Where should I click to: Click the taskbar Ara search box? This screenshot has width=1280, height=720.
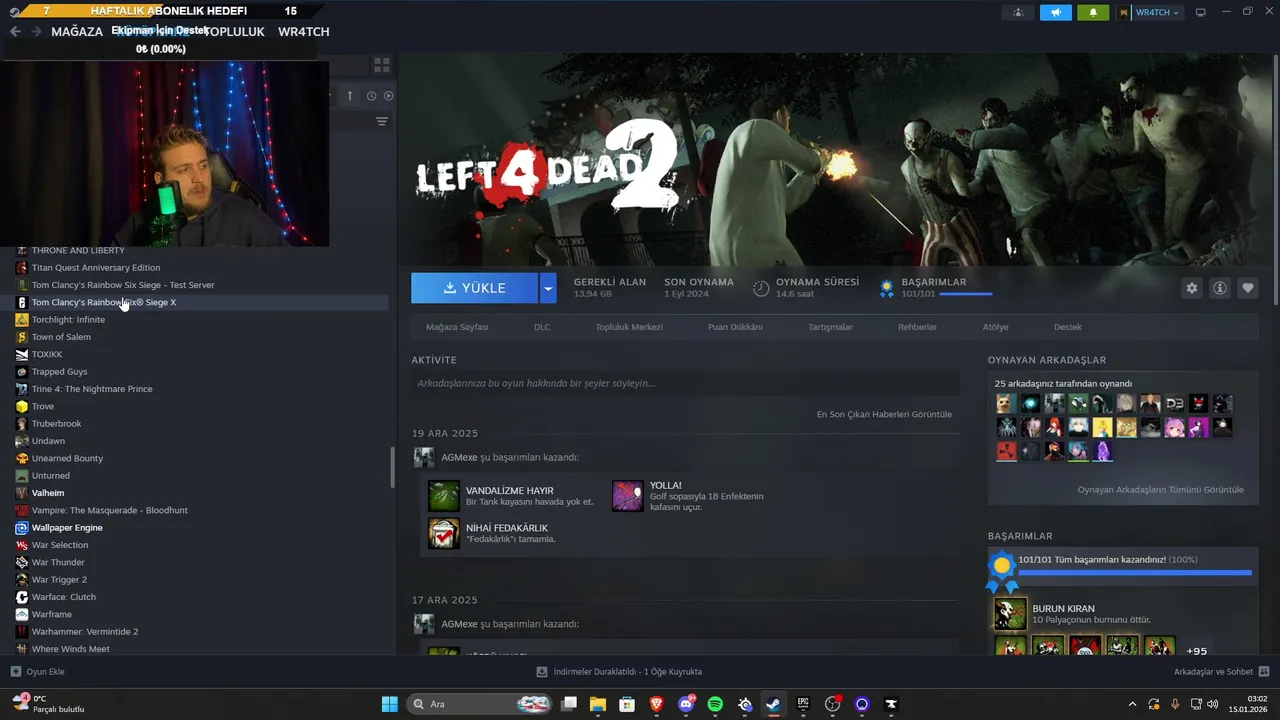tap(481, 704)
